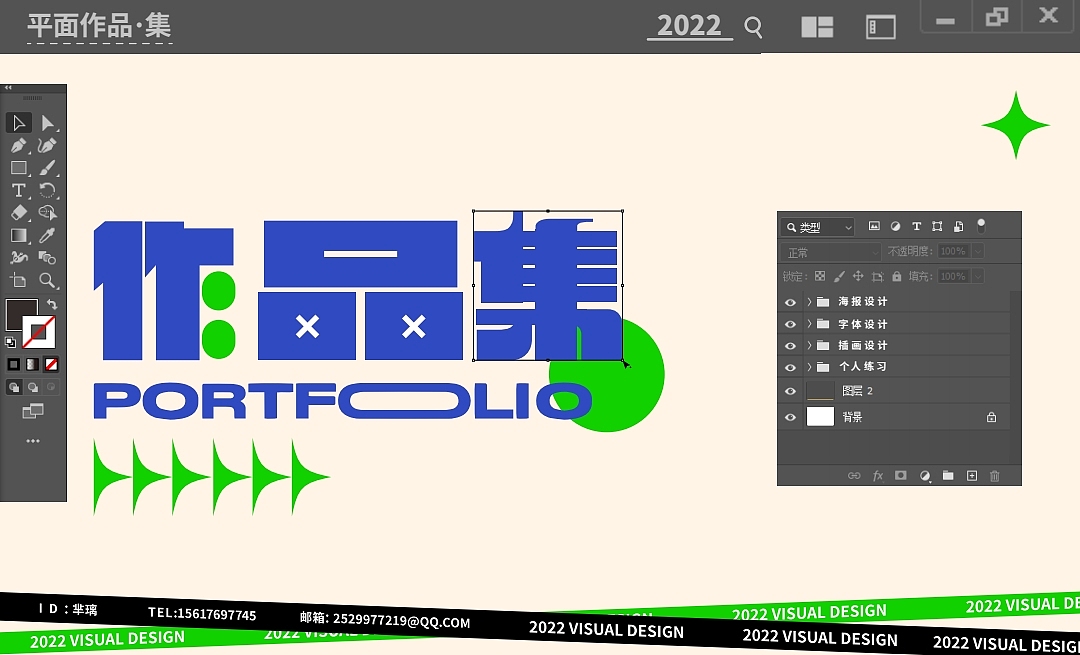
Task: Filter layers by type (T icon)
Action: click(916, 226)
